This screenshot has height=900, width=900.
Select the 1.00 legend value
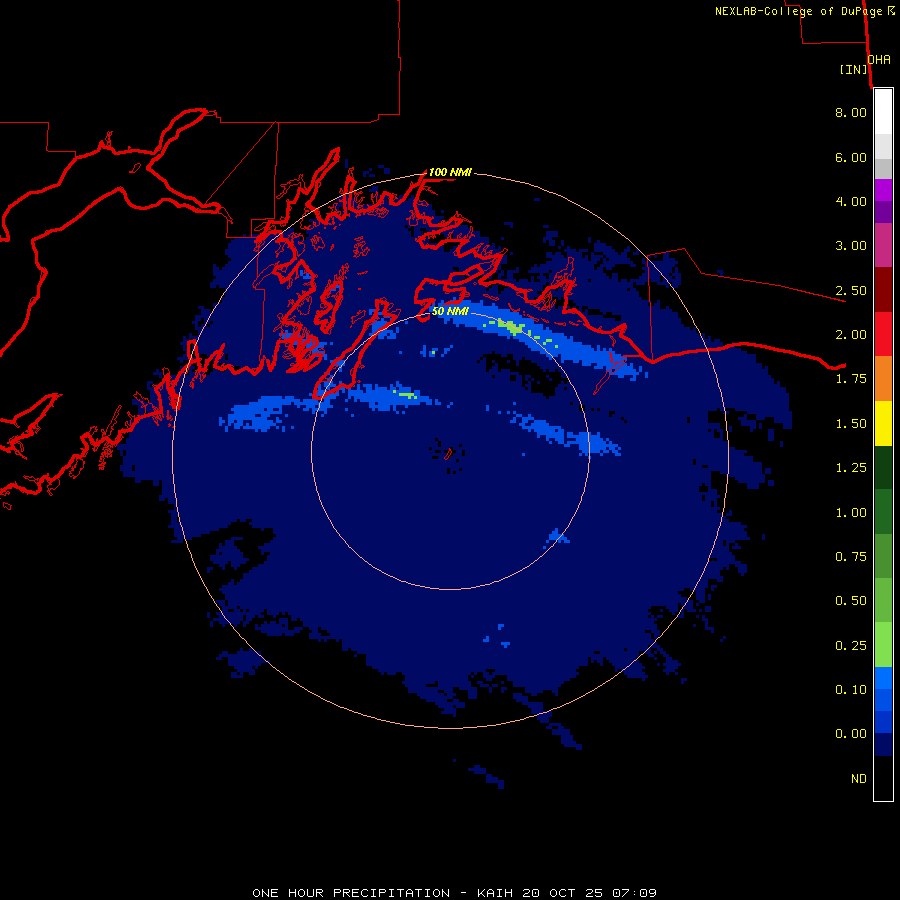pos(851,513)
